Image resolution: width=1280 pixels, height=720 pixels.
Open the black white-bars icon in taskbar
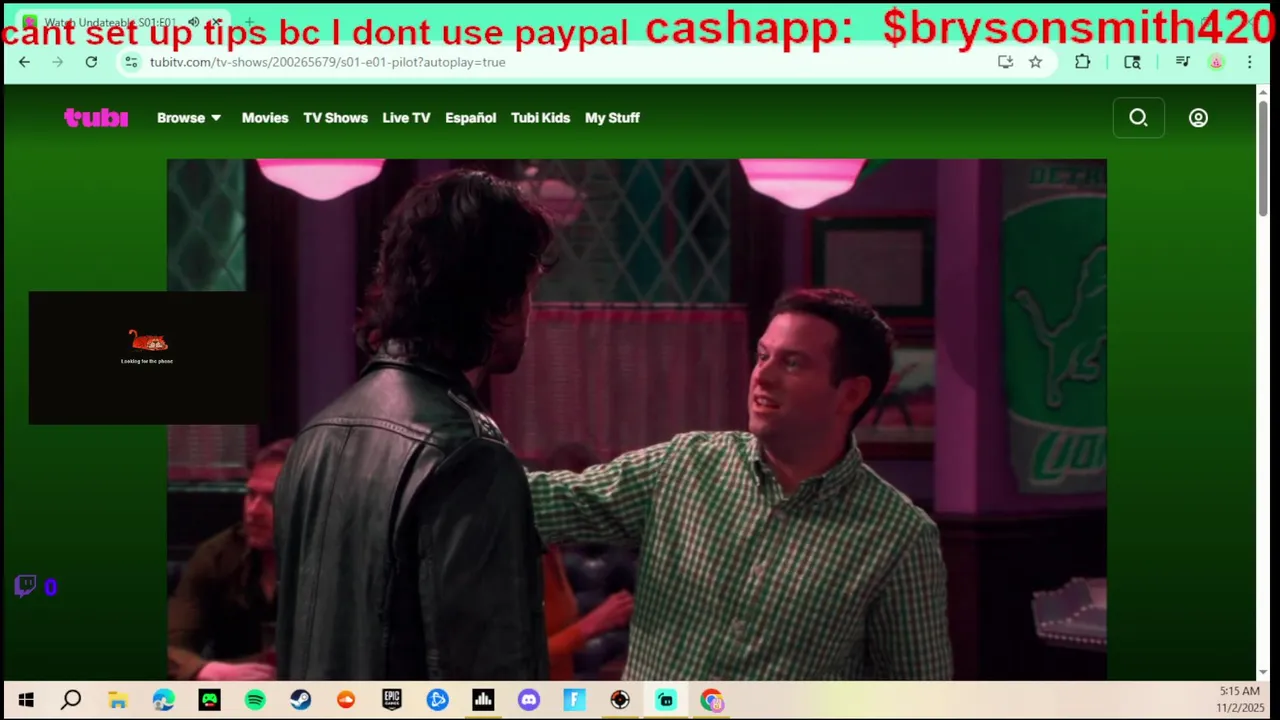pos(483,700)
